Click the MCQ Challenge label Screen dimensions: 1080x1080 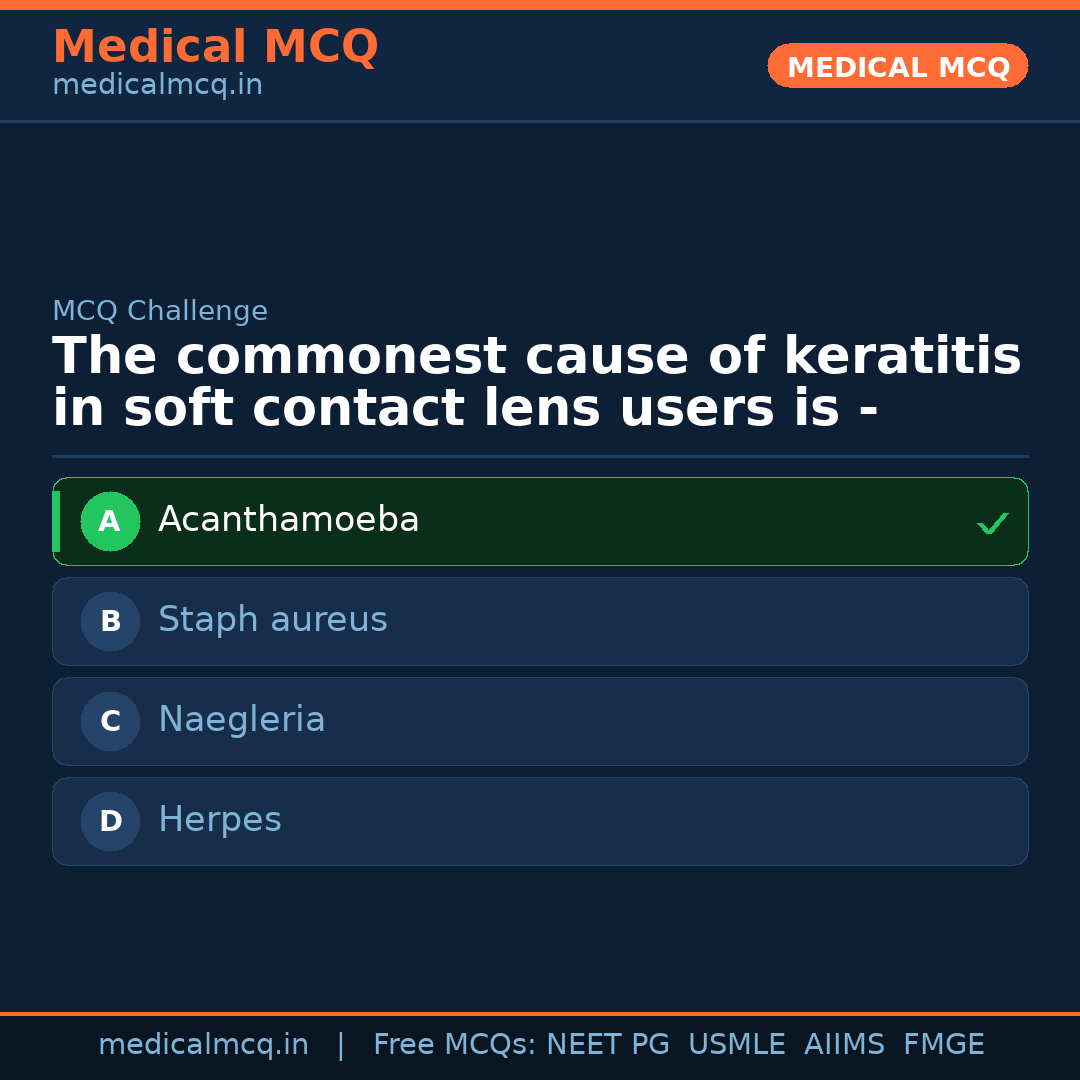point(160,311)
